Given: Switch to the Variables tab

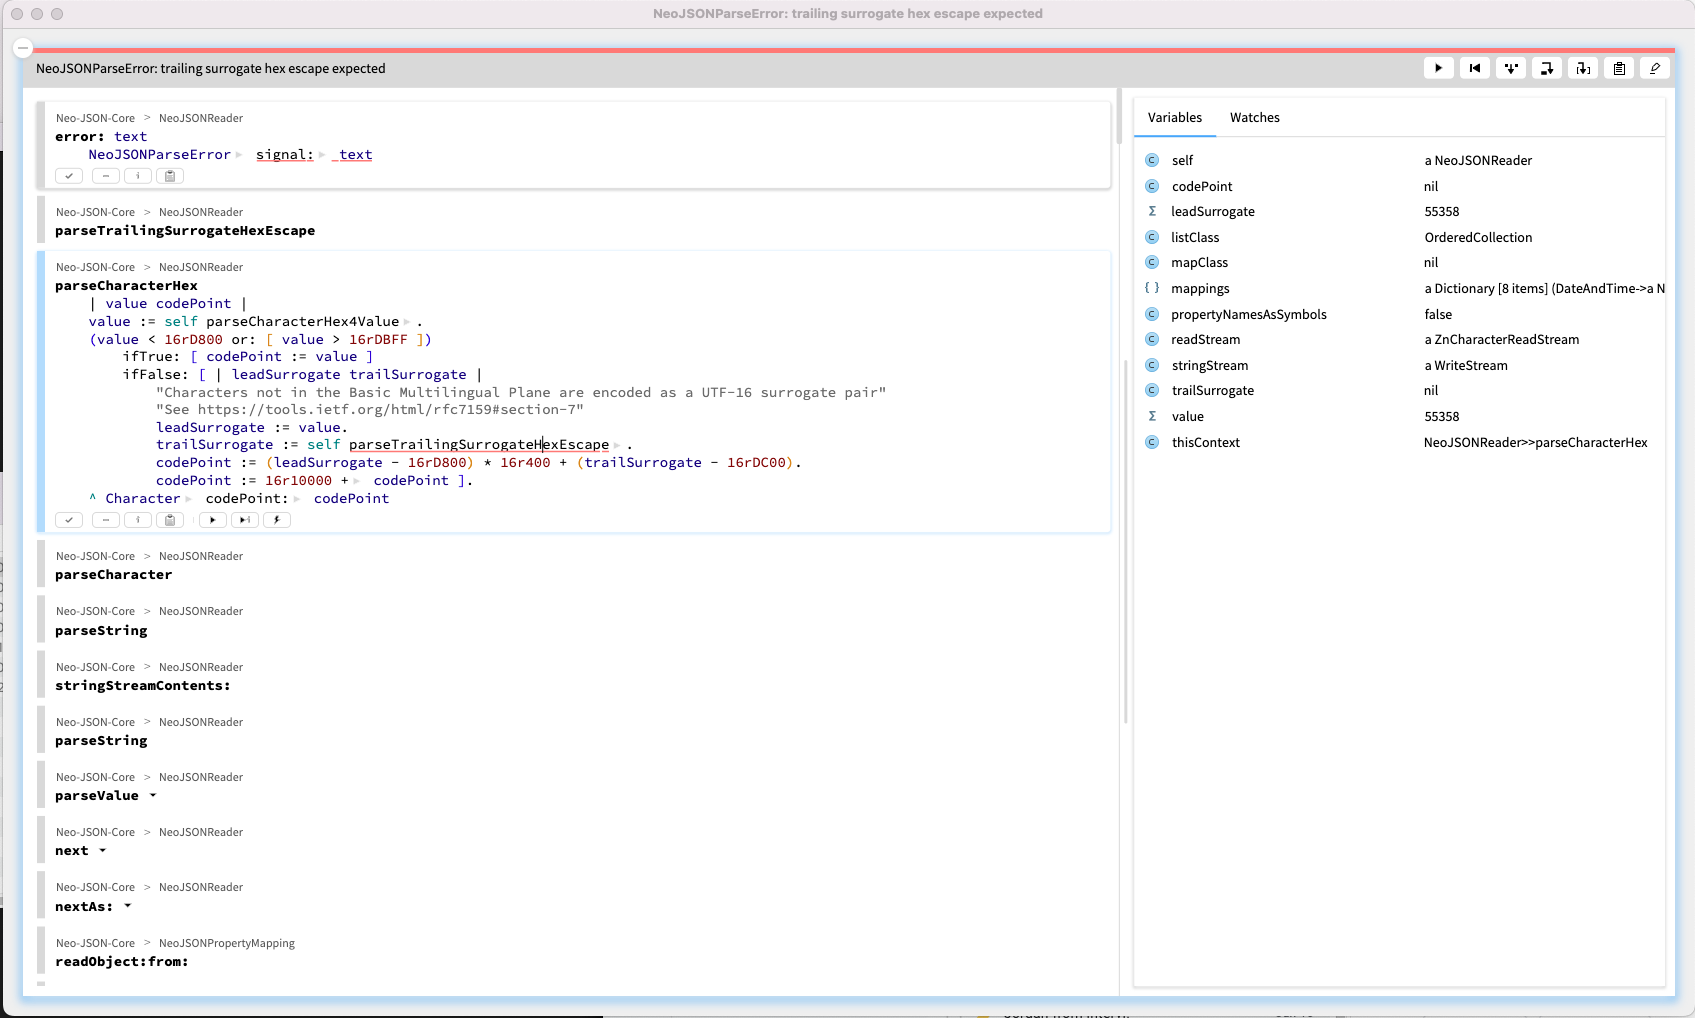Looking at the screenshot, I should point(1175,117).
